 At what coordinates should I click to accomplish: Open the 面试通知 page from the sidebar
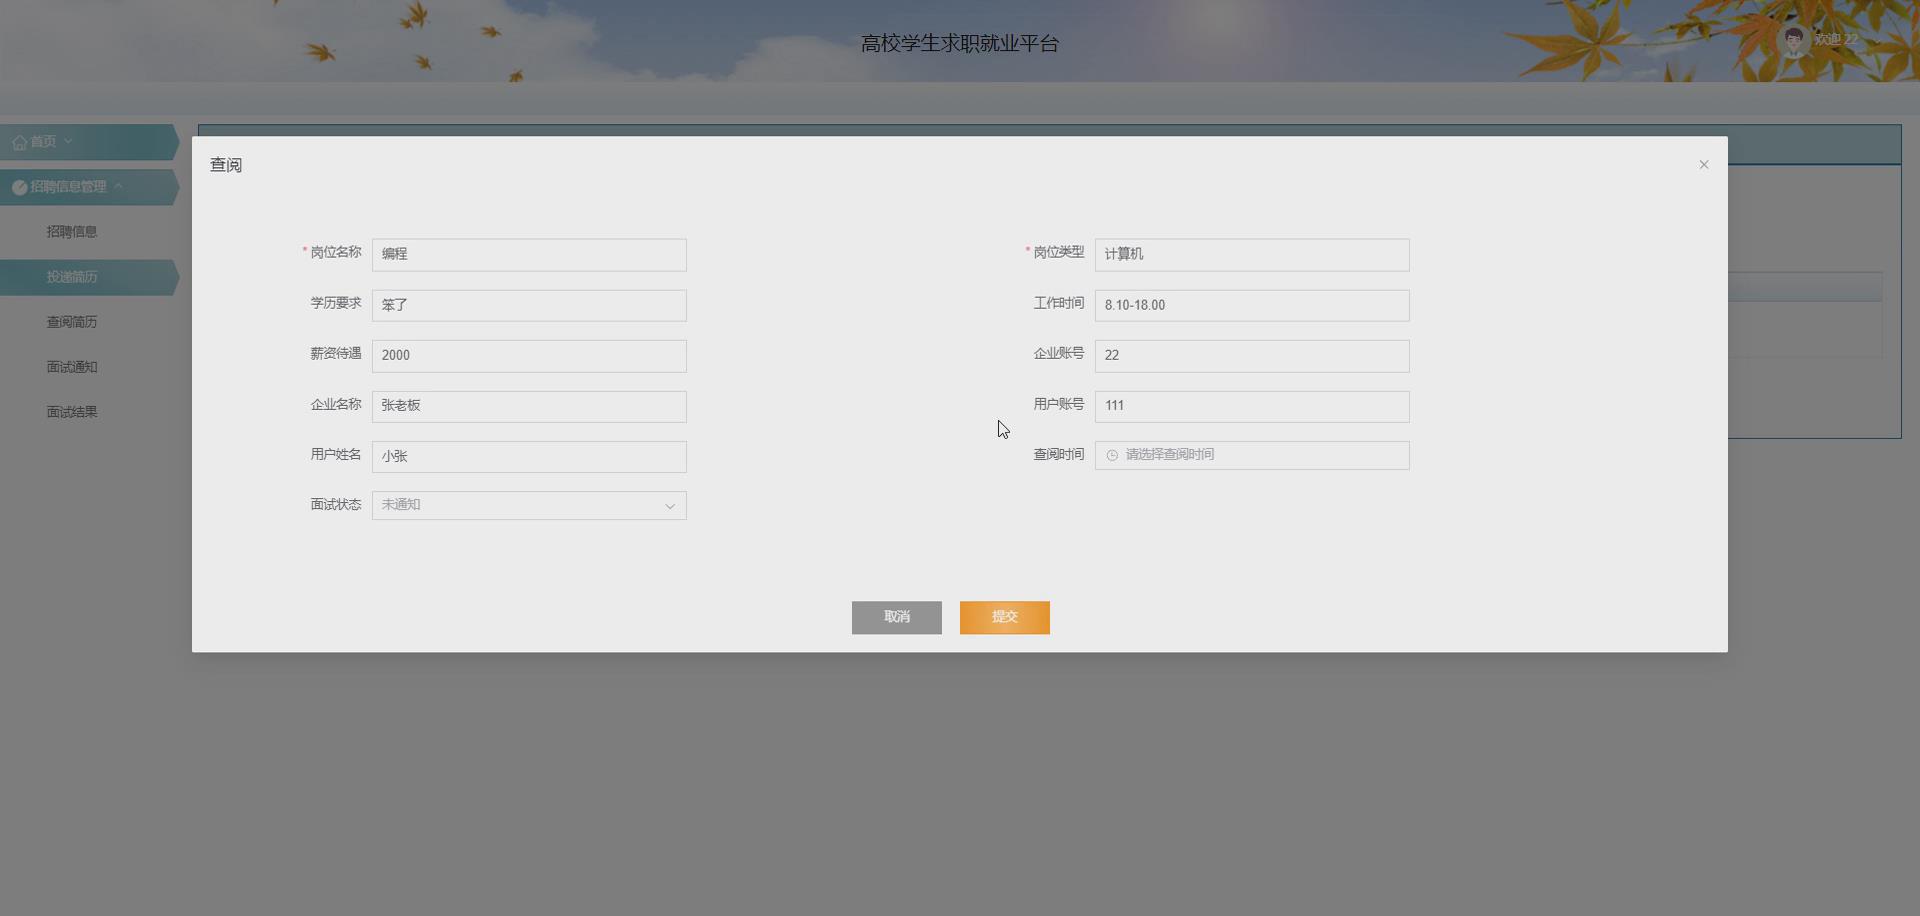click(72, 366)
